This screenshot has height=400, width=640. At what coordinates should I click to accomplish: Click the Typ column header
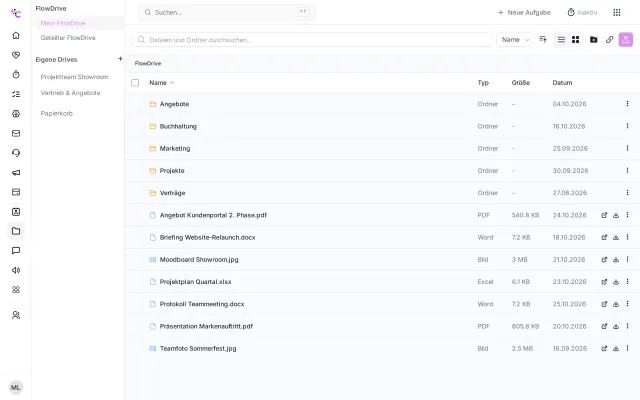483,83
